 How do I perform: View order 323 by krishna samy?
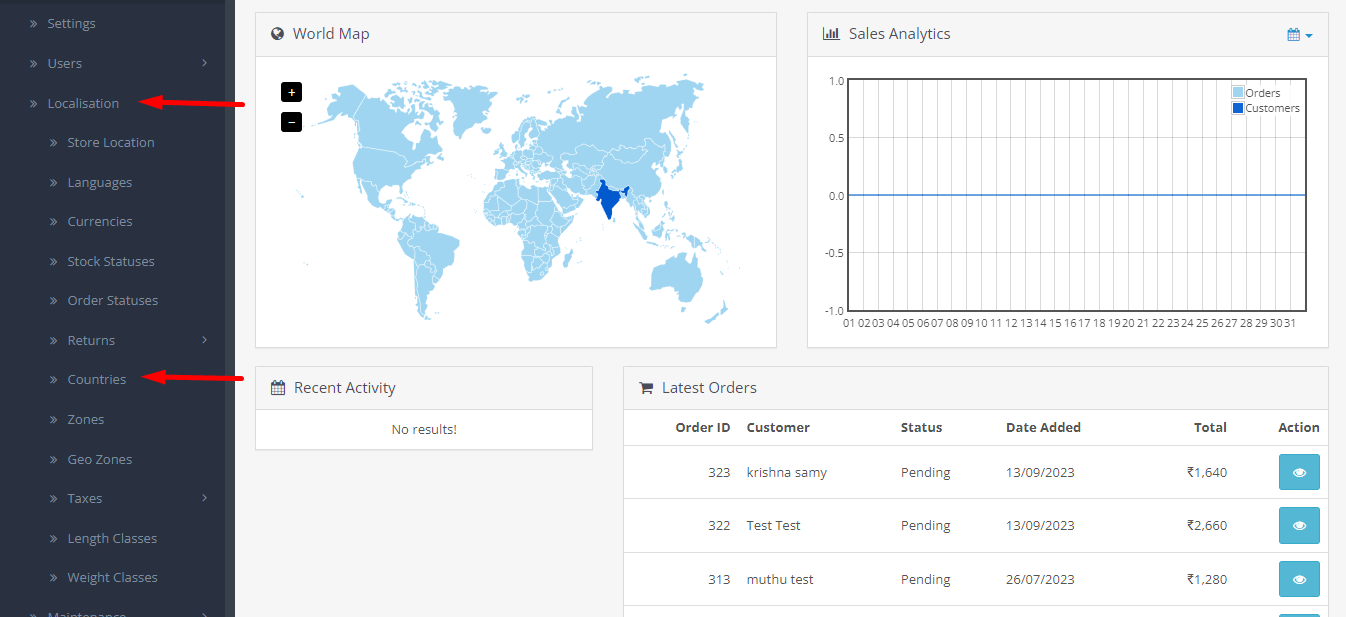(1299, 472)
